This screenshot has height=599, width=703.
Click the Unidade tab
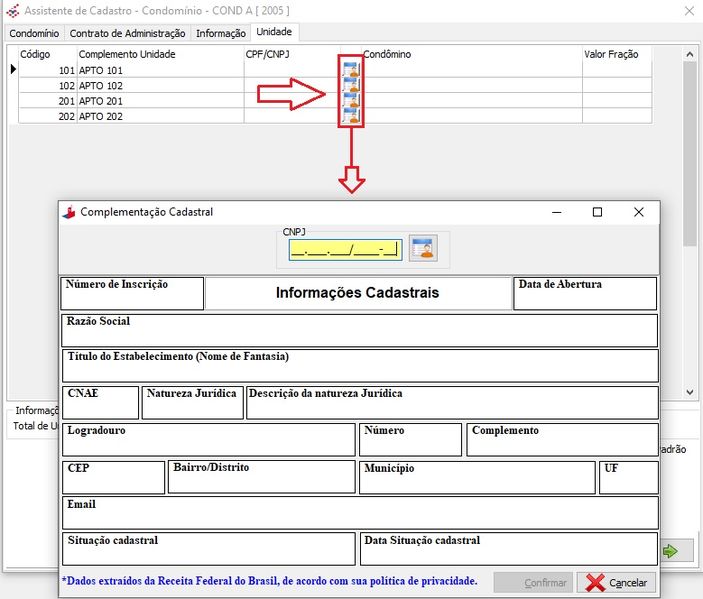(x=275, y=33)
